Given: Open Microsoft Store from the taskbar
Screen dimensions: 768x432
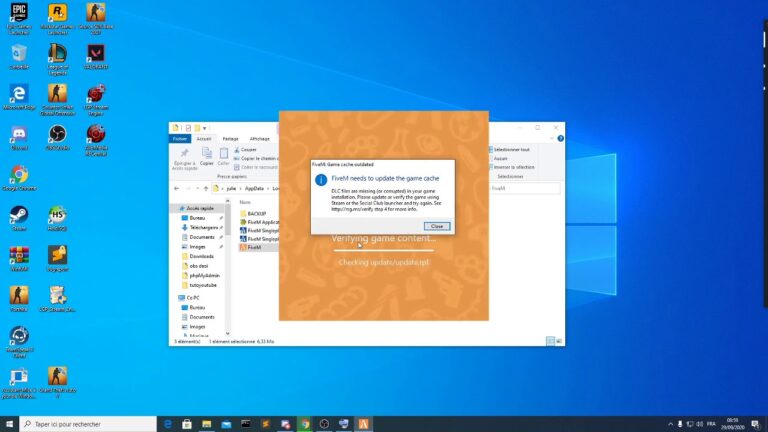Looking at the screenshot, I should pos(187,424).
